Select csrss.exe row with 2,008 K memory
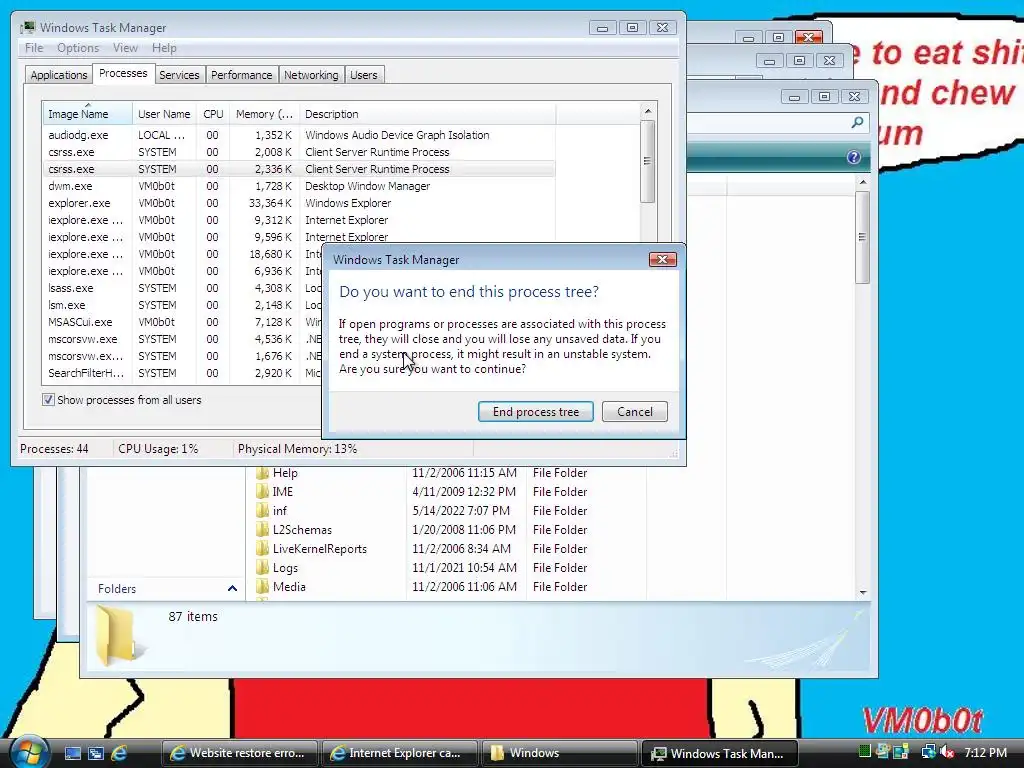 point(299,152)
